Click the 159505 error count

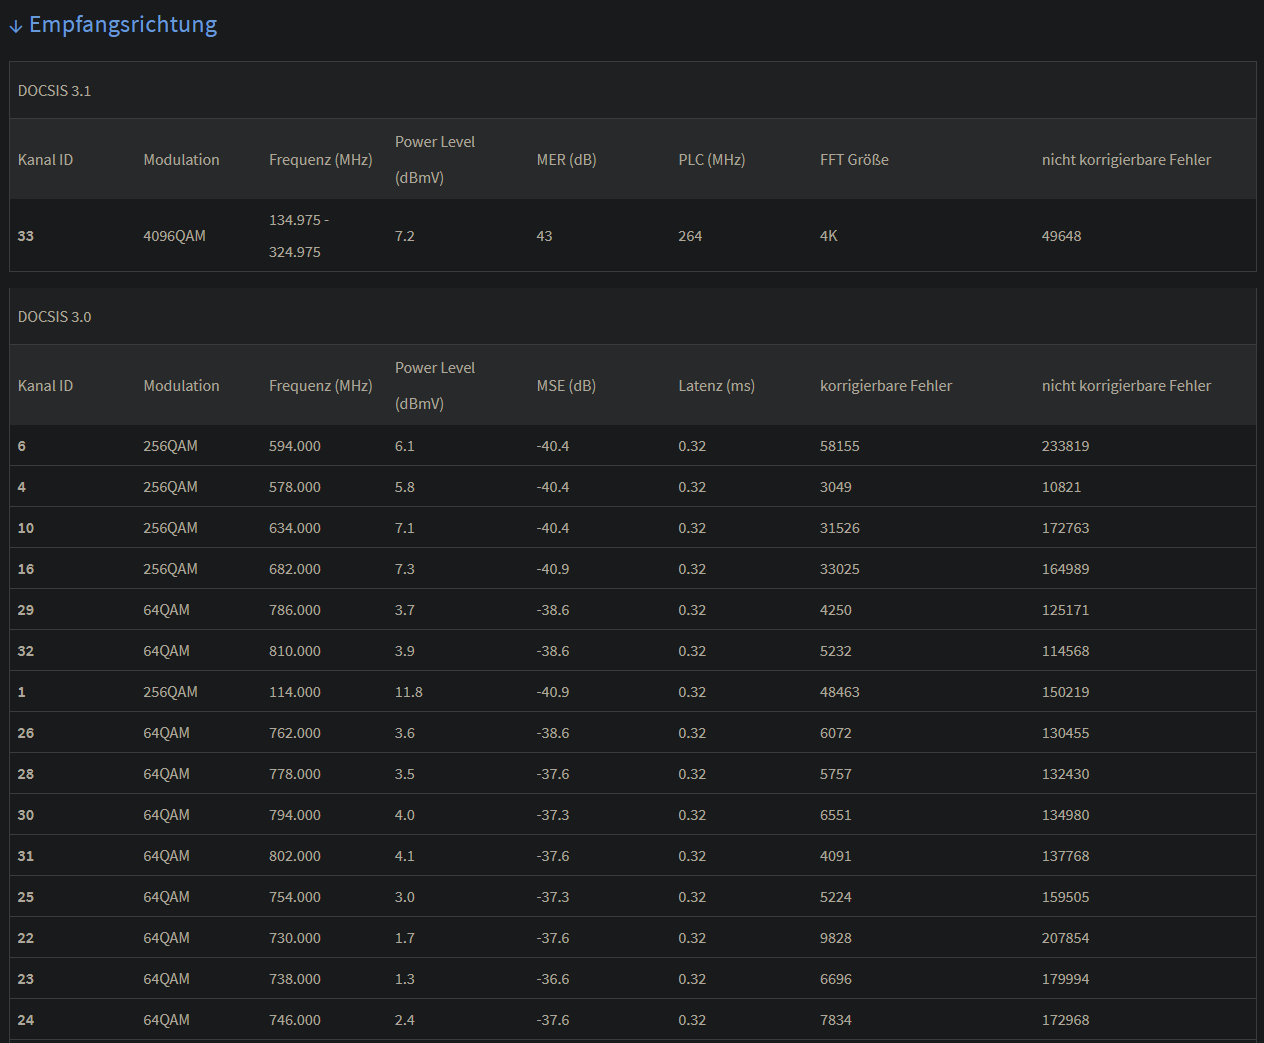1065,897
